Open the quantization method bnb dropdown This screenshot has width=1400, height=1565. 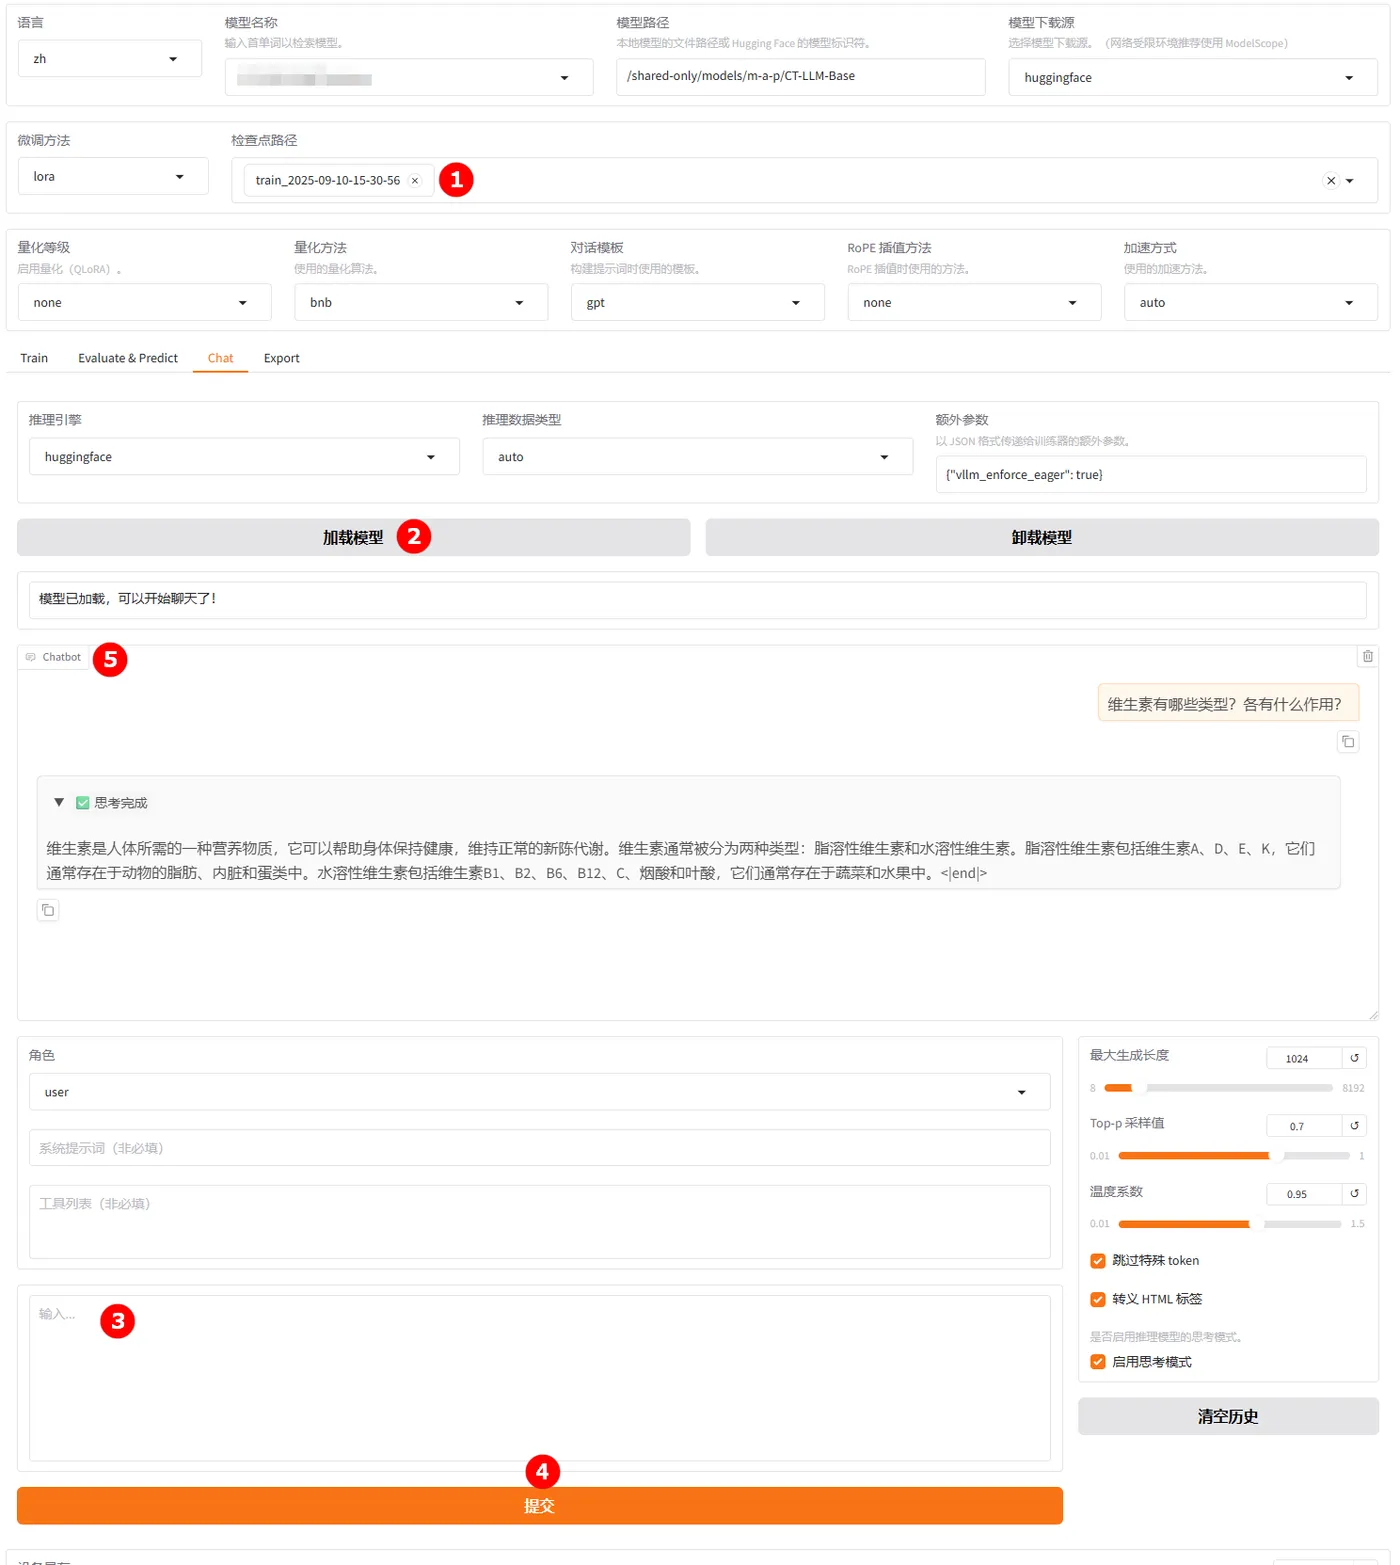point(421,303)
